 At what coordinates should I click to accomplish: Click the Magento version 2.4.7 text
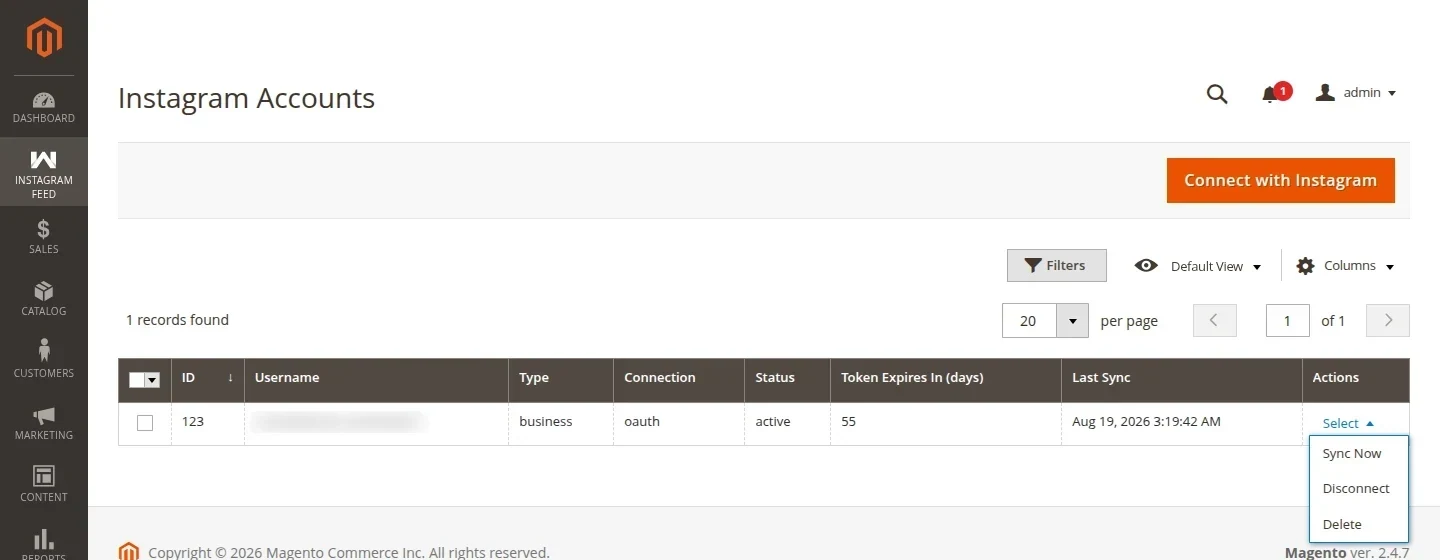click(x=1347, y=552)
